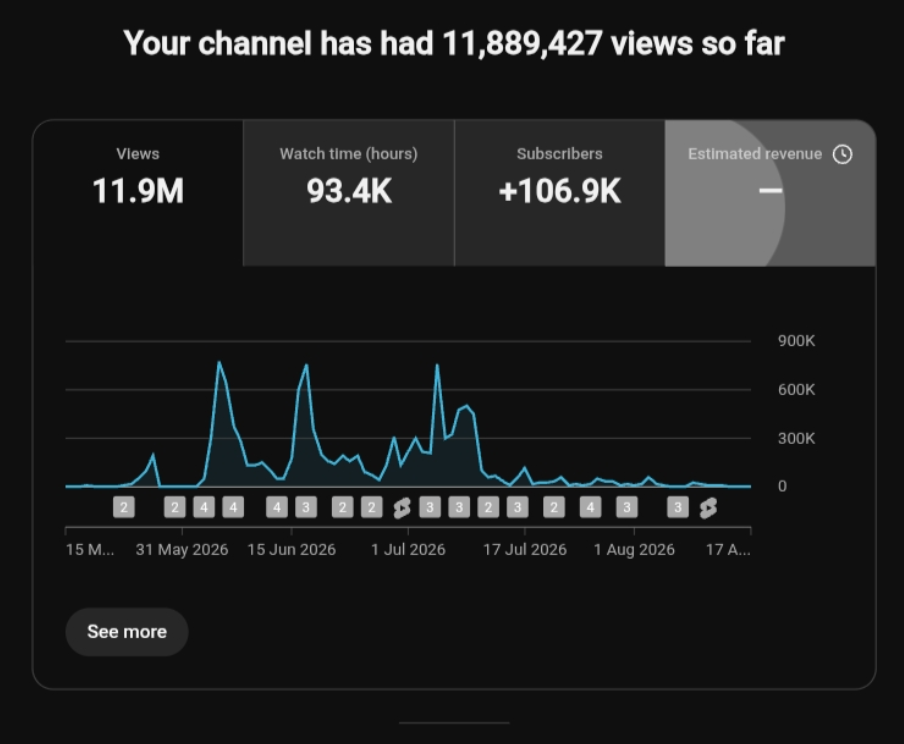Click the '3' video marker near 15 Jun 2026
Screen dimensions: 904x744
(306, 508)
